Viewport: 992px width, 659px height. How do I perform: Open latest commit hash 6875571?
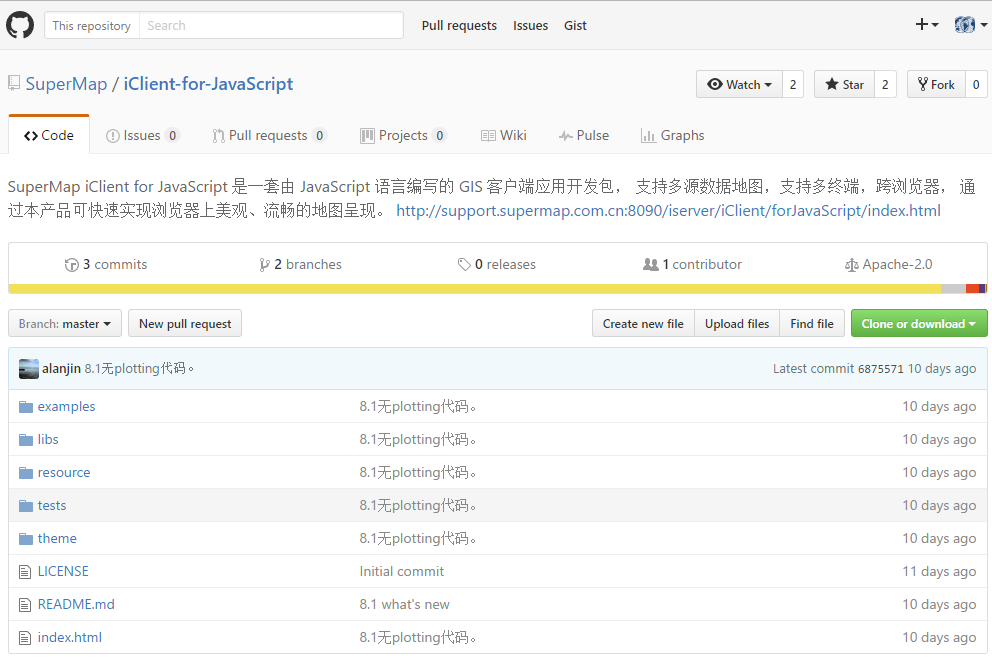881,369
